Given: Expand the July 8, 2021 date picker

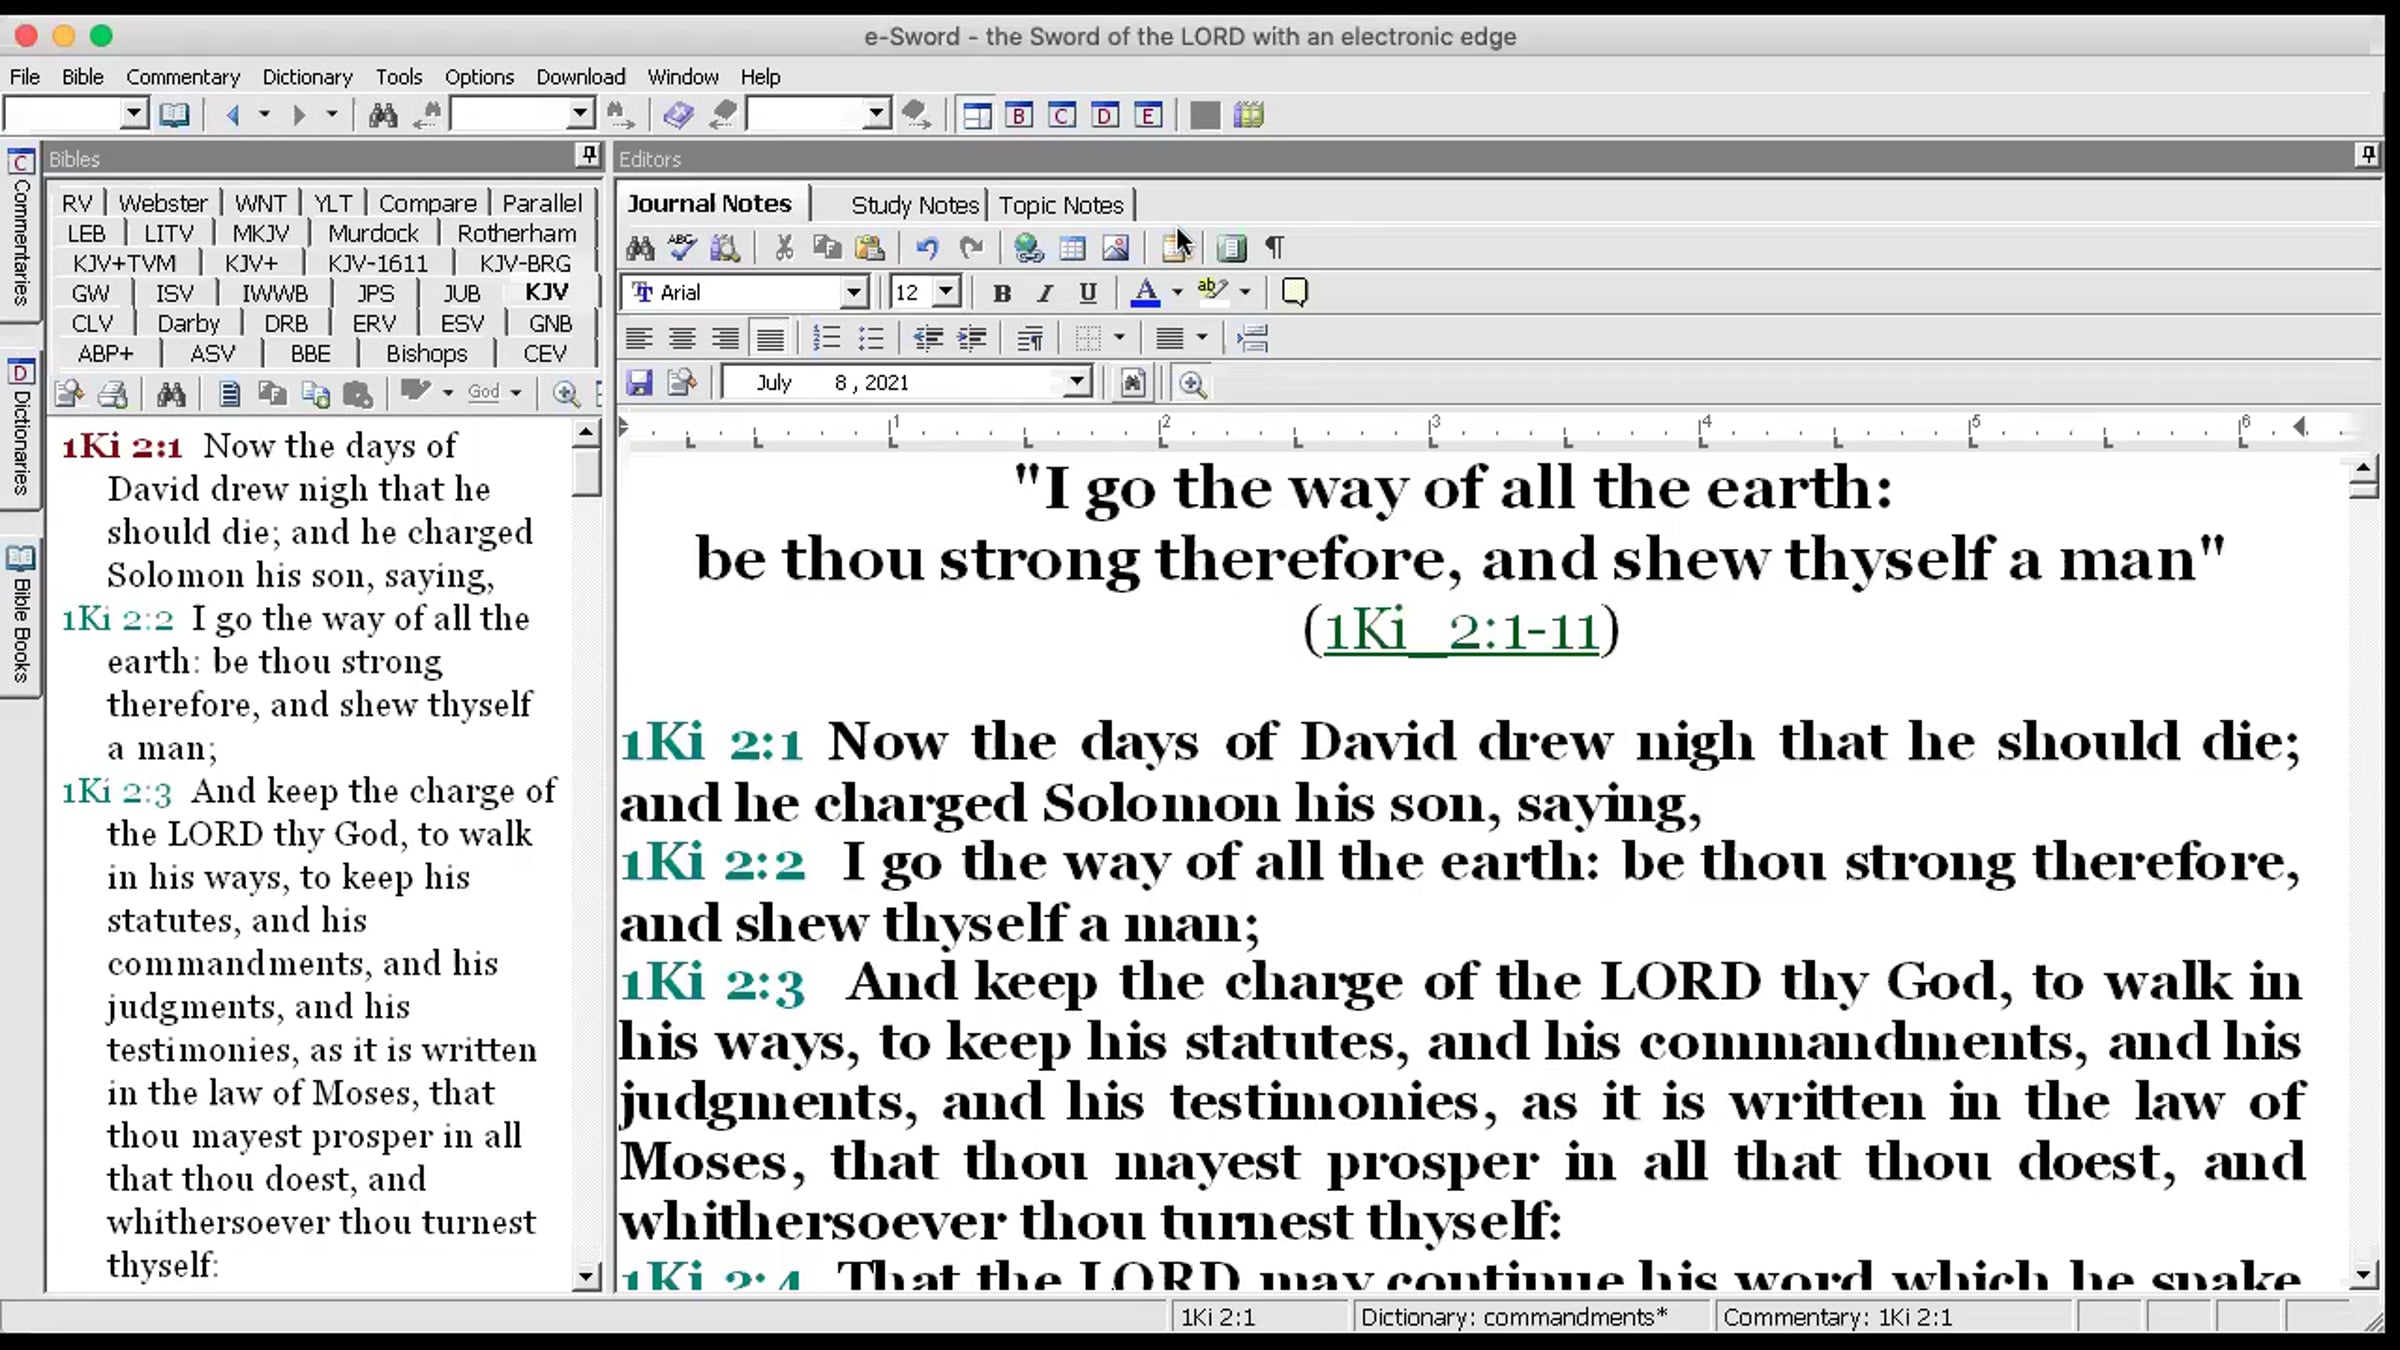Looking at the screenshot, I should [1076, 383].
